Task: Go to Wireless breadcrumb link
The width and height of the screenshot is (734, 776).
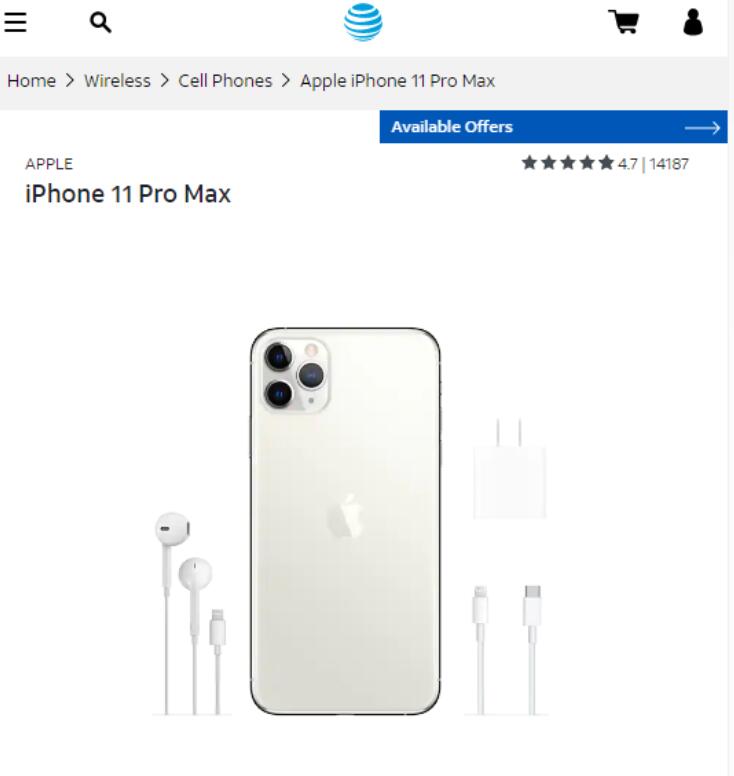Action: point(117,81)
